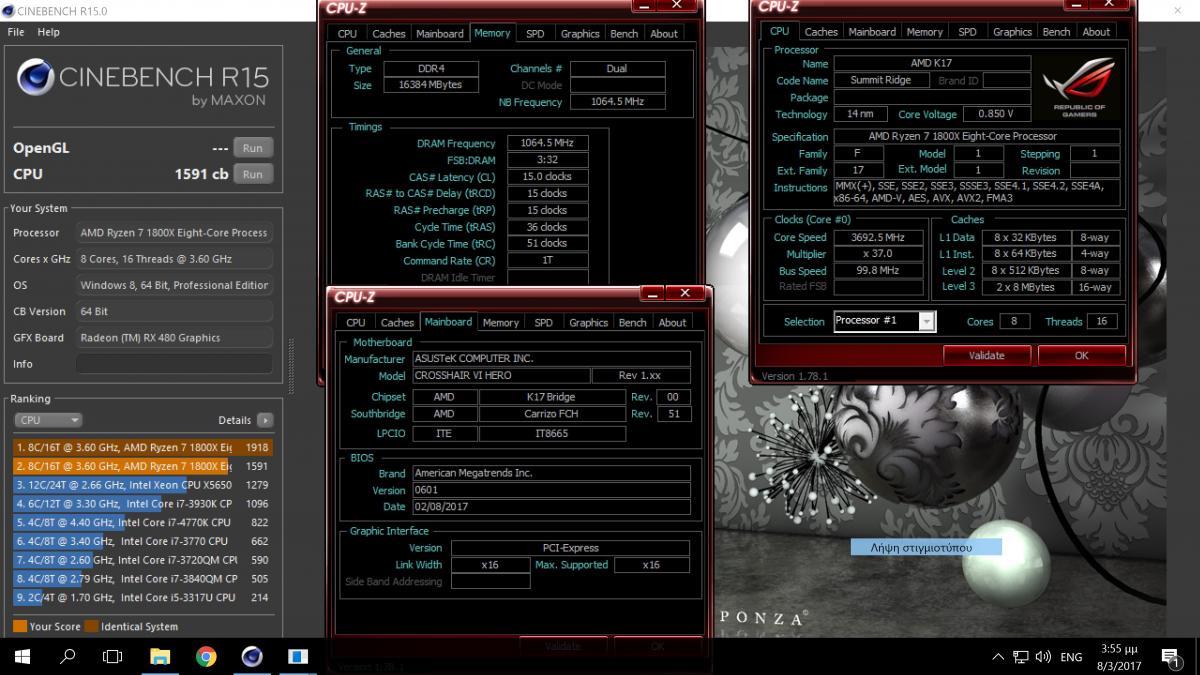Open Memory tab in CPU-Z CPU window
1200x675 pixels.
925,32
